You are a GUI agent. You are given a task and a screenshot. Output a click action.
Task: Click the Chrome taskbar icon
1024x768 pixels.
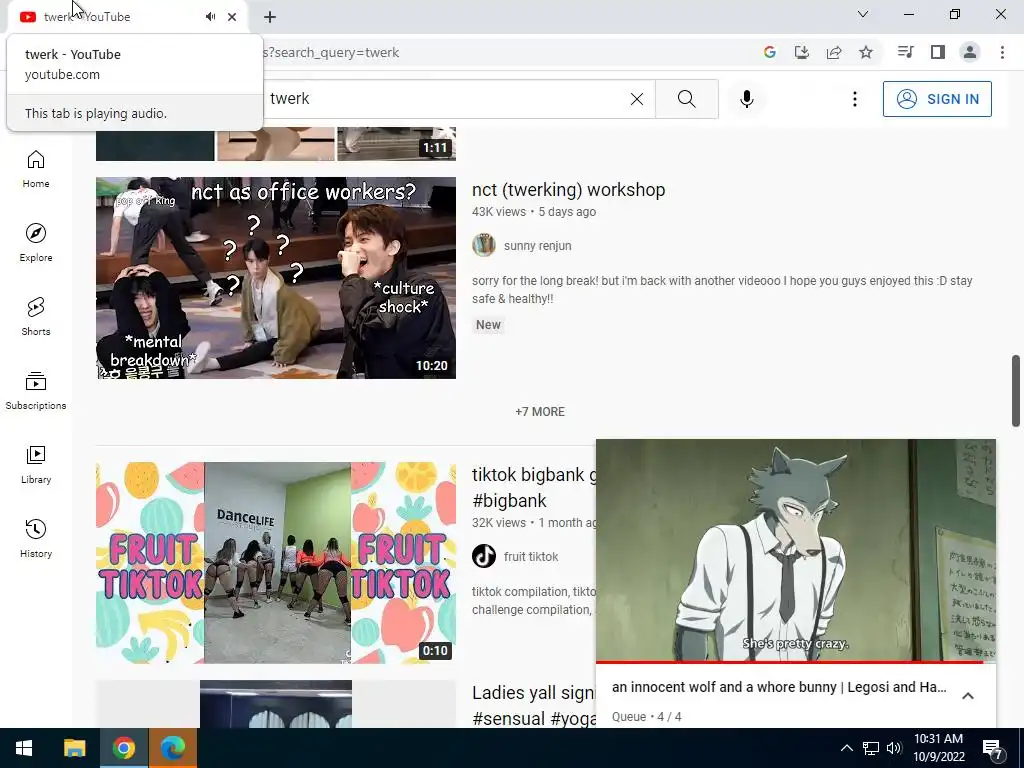(x=123, y=748)
